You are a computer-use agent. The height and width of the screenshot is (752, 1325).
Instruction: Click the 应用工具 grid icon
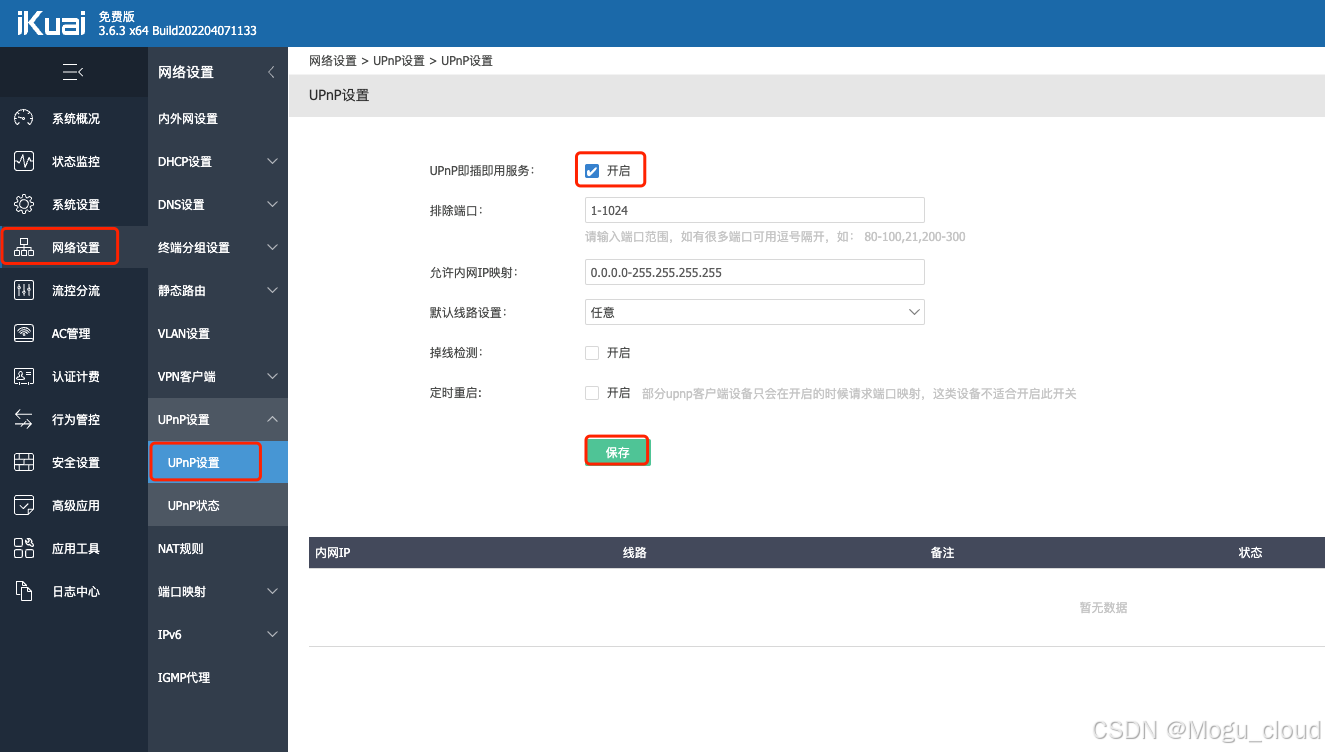(24, 548)
